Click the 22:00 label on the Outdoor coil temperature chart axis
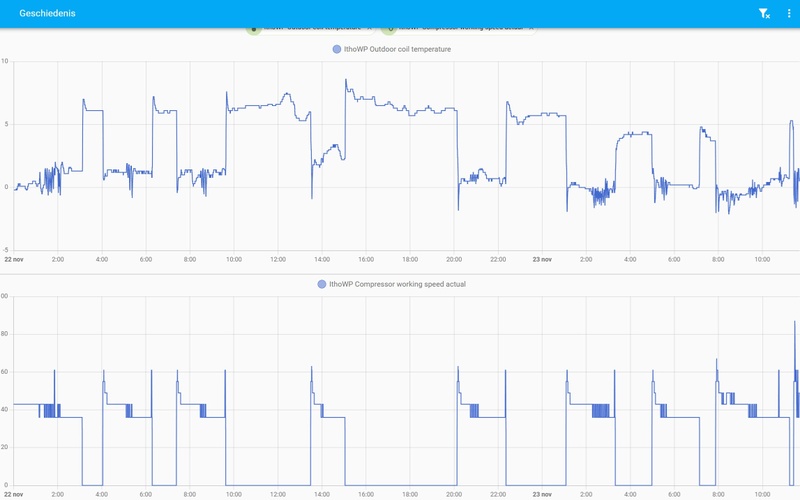 (x=498, y=259)
